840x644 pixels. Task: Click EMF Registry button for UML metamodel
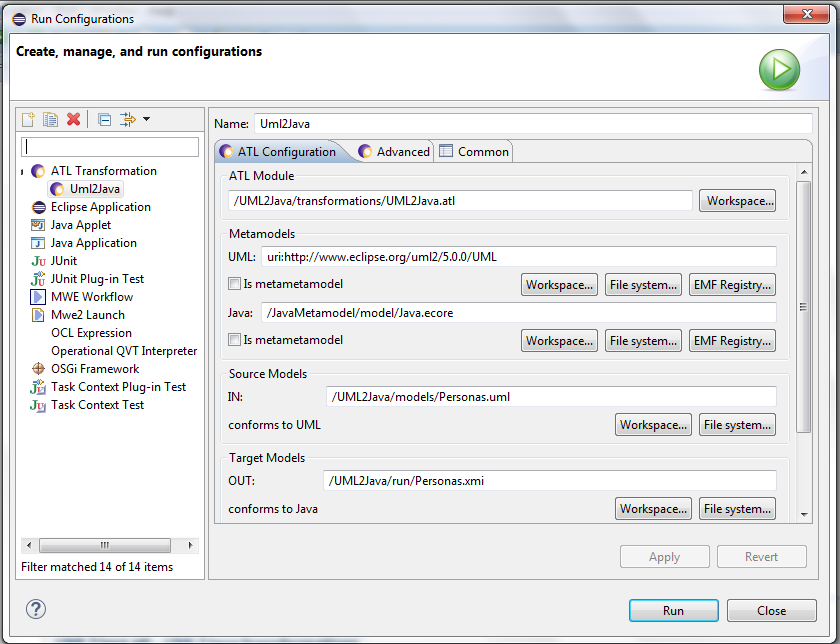tap(732, 285)
